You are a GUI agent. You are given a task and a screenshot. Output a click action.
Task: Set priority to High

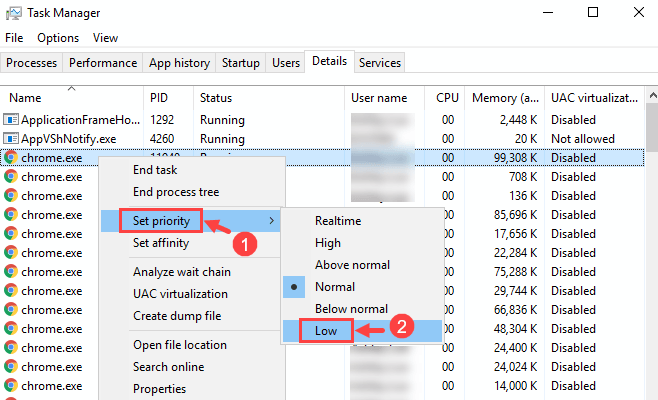[x=363, y=243]
